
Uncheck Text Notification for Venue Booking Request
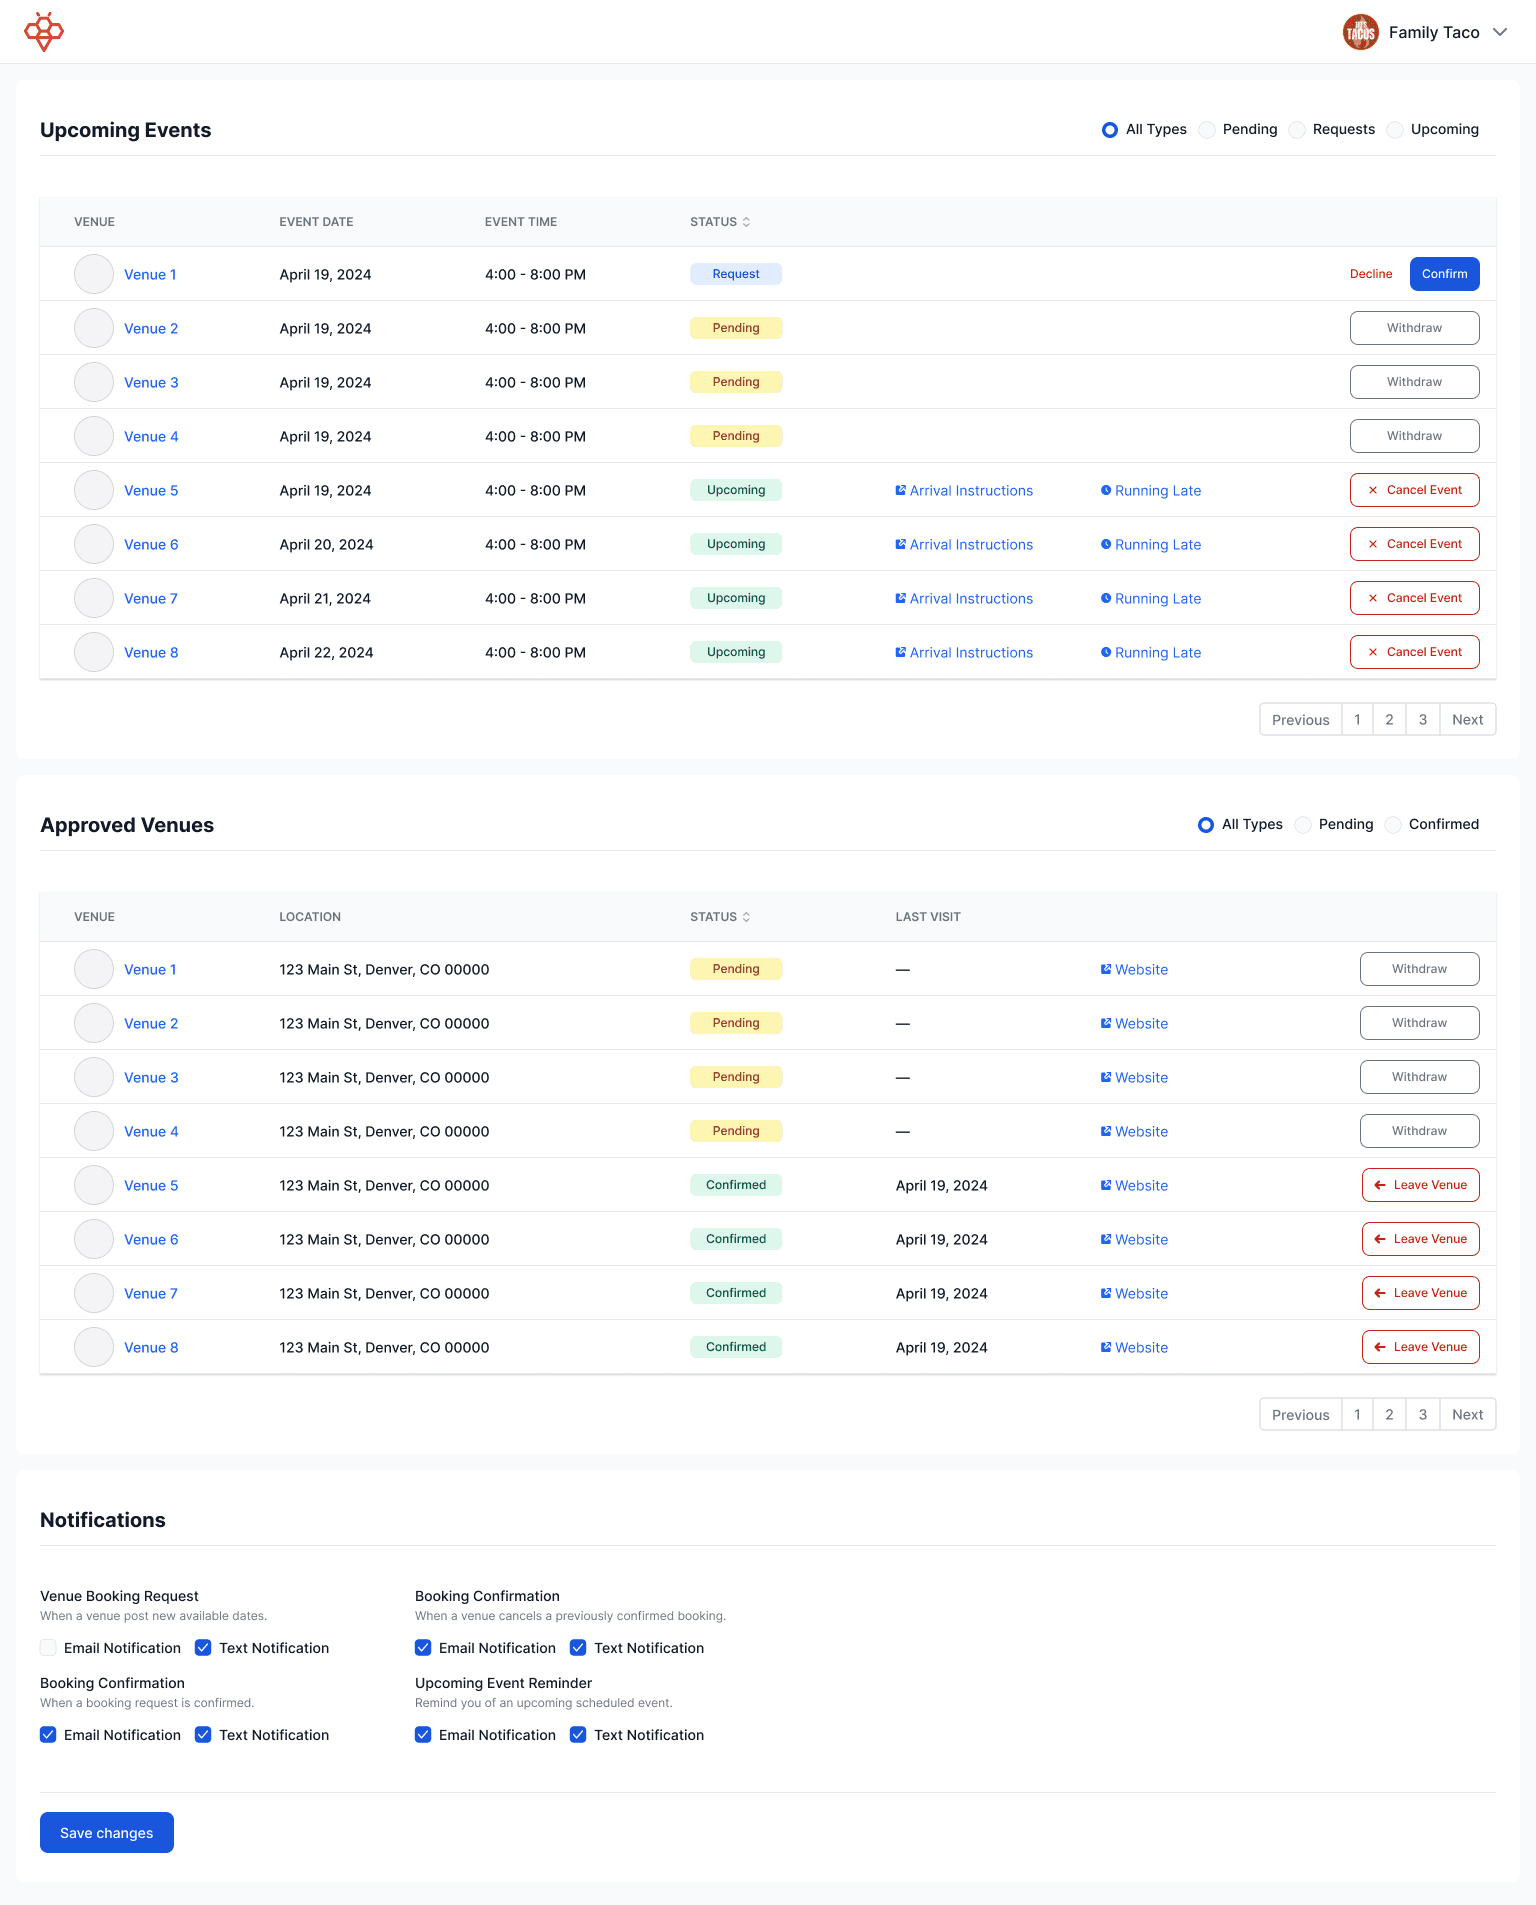tap(203, 1648)
